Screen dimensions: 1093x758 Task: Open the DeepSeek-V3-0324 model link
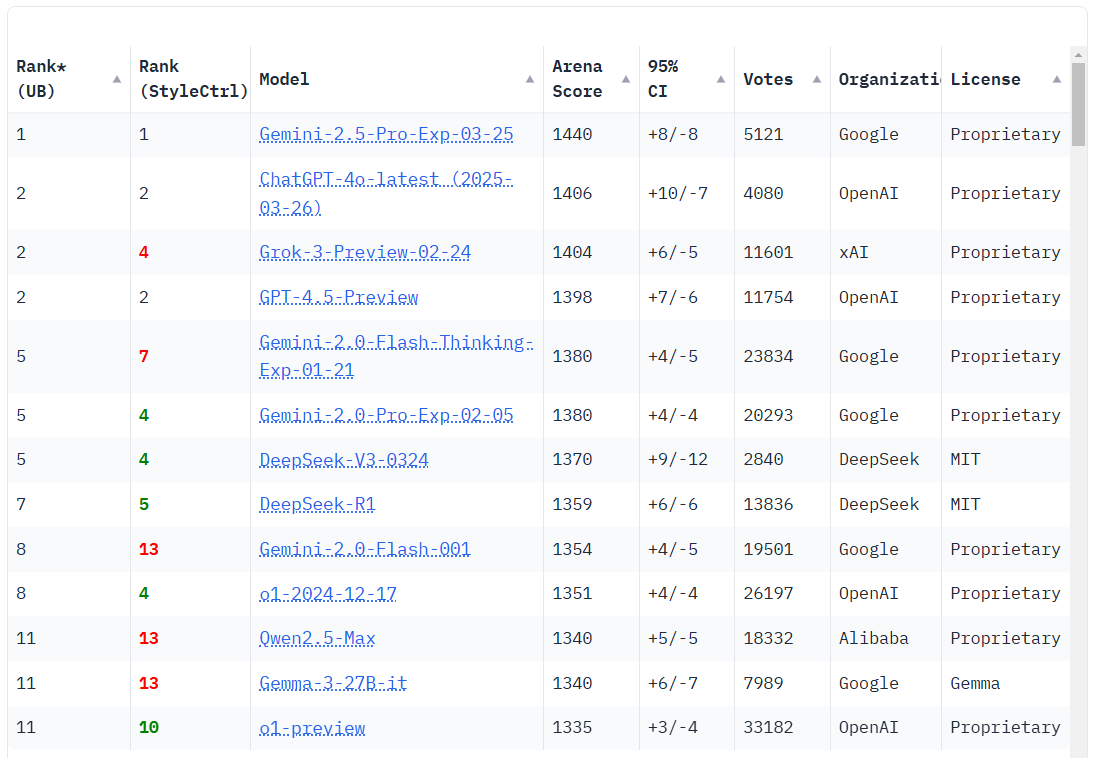[x=344, y=460]
